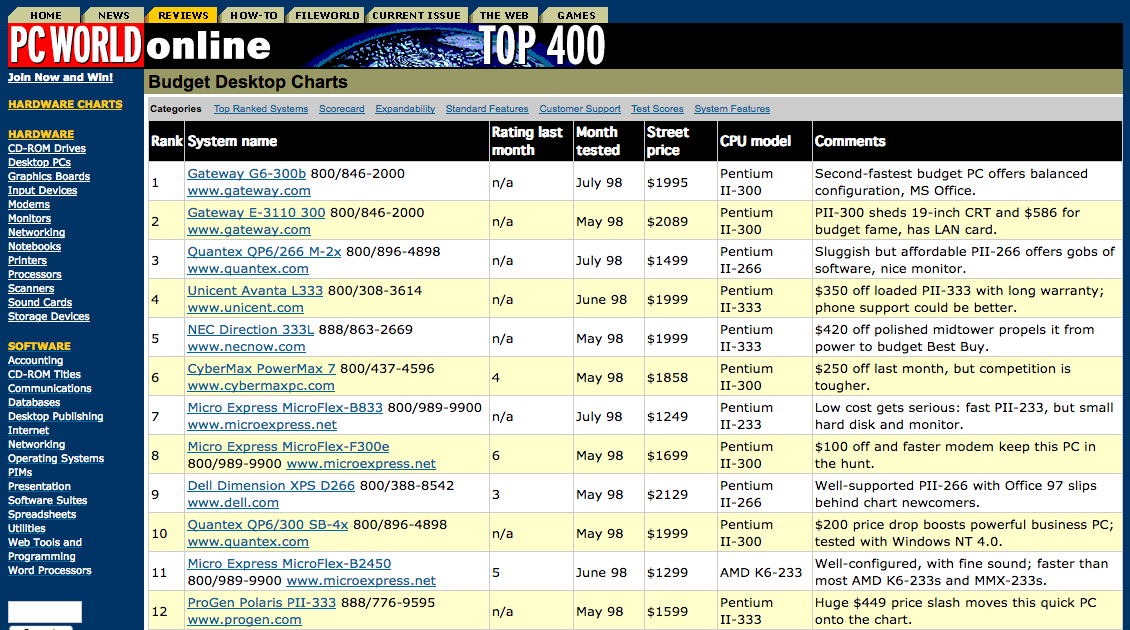Go to Desktop PCs in sidebar

pos(40,162)
